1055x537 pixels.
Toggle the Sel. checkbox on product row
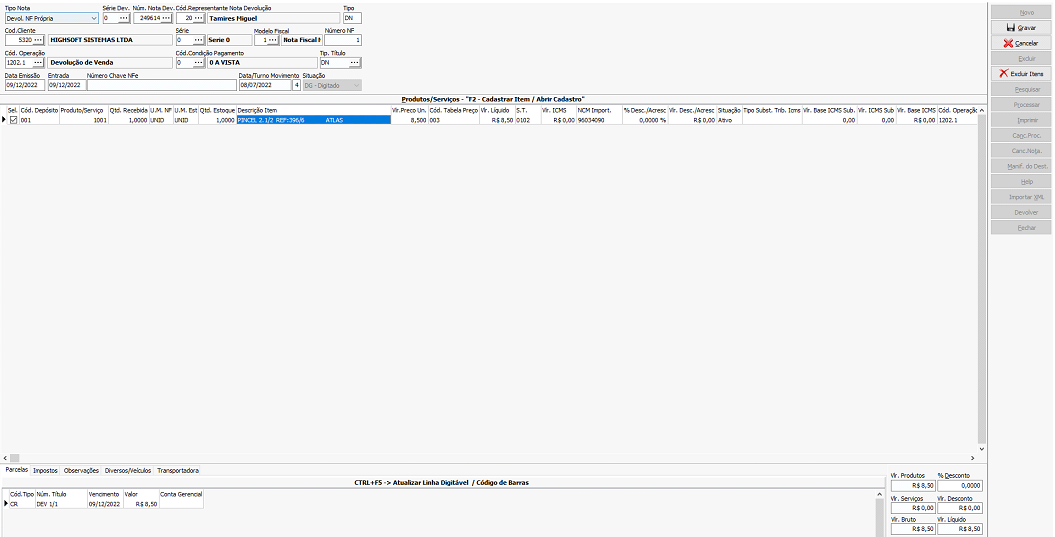14,119
